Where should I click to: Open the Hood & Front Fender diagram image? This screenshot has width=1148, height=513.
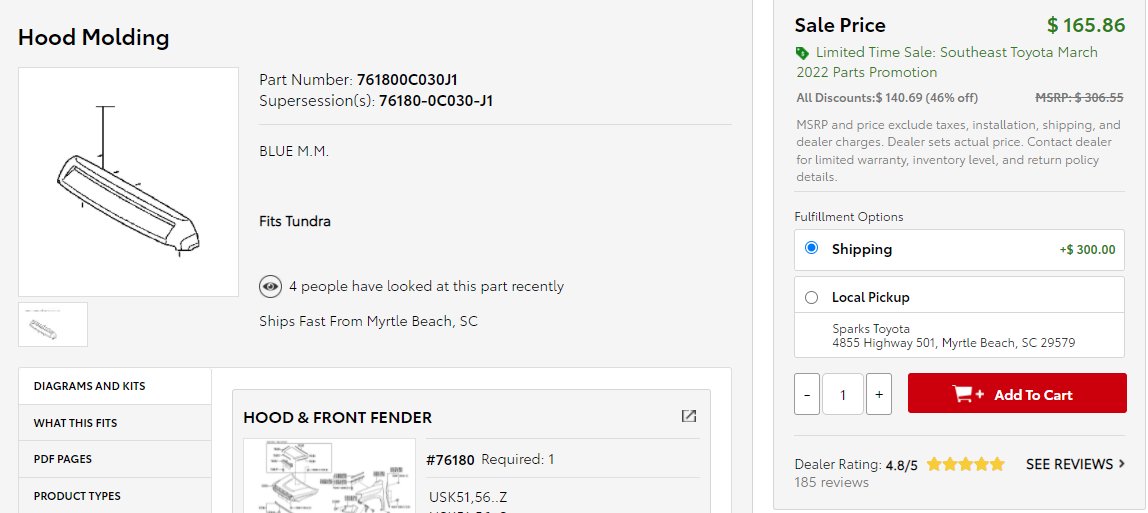point(329,476)
